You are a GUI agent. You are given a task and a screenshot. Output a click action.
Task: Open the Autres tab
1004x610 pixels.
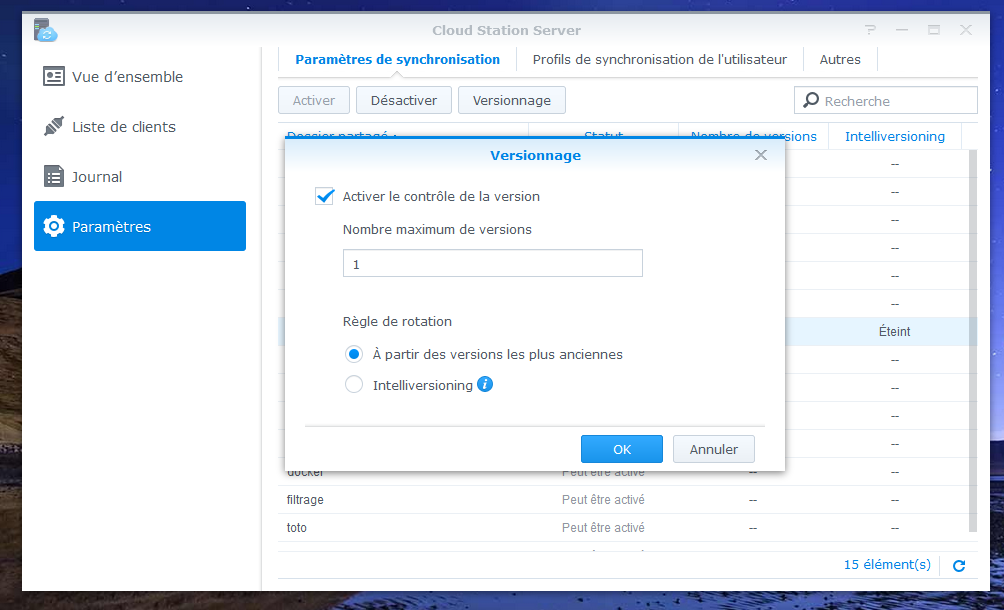840,60
